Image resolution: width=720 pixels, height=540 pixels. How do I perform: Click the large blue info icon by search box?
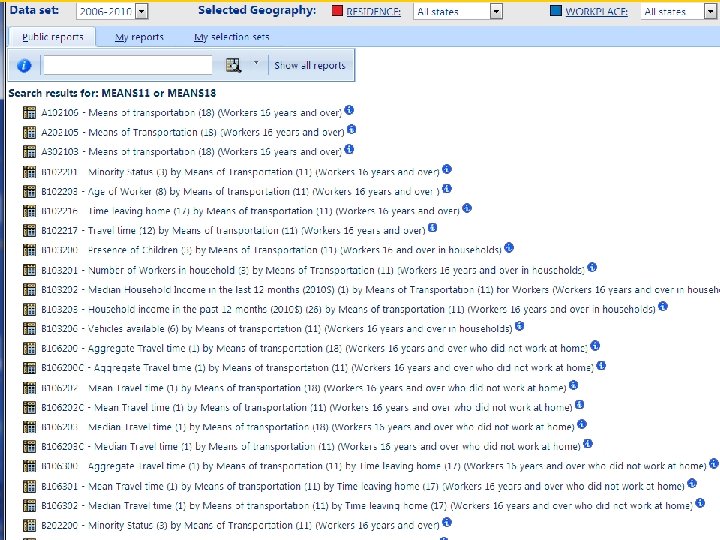pyautogui.click(x=24, y=65)
